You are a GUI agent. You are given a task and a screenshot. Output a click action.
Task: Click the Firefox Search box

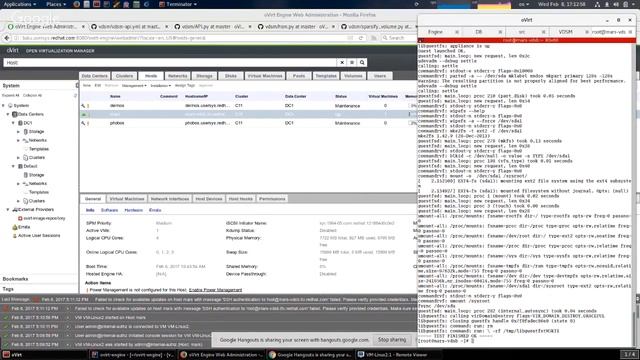pos(398,38)
